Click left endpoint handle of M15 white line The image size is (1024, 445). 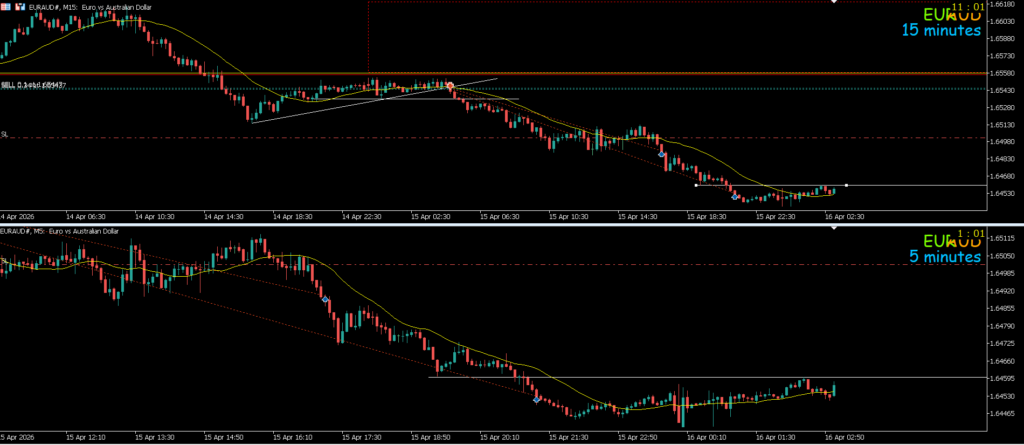pos(696,185)
